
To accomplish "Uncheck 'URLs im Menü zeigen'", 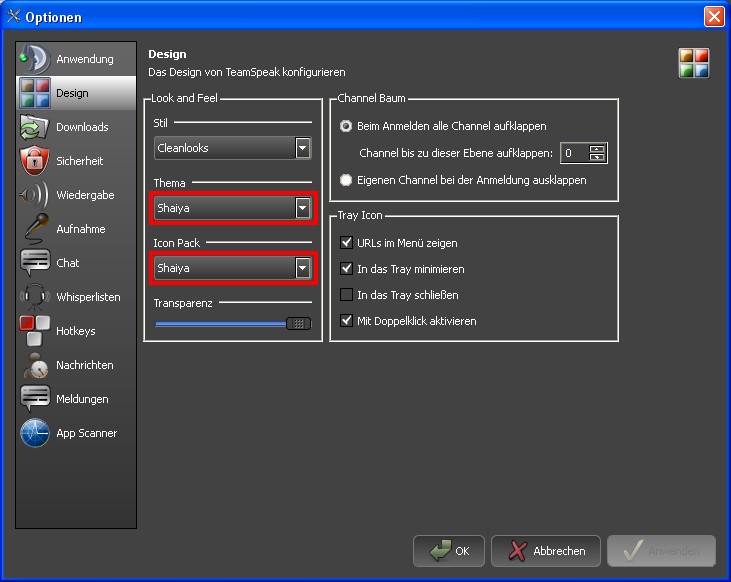I will point(347,243).
